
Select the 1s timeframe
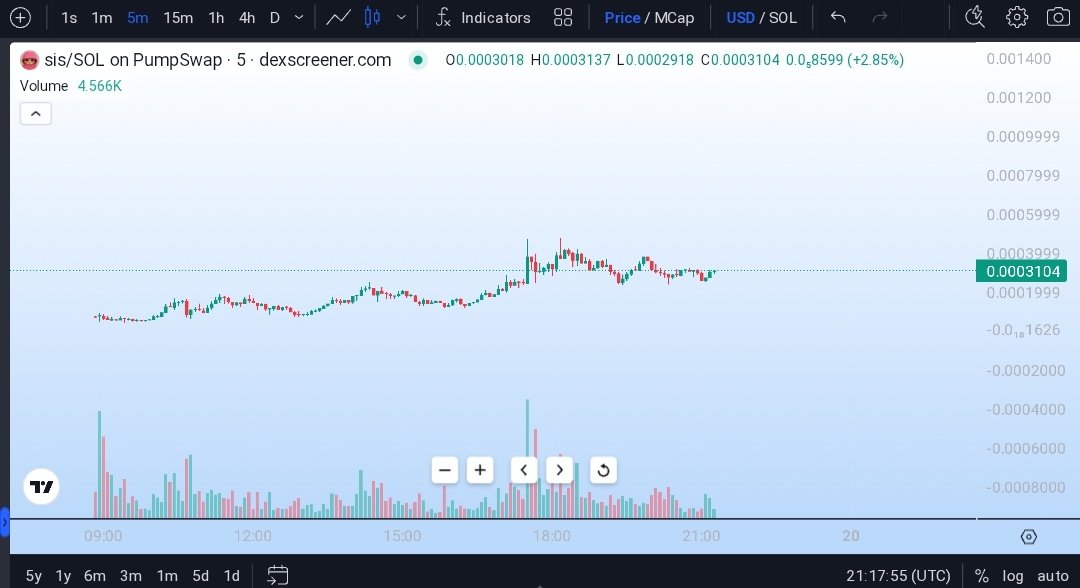69,18
